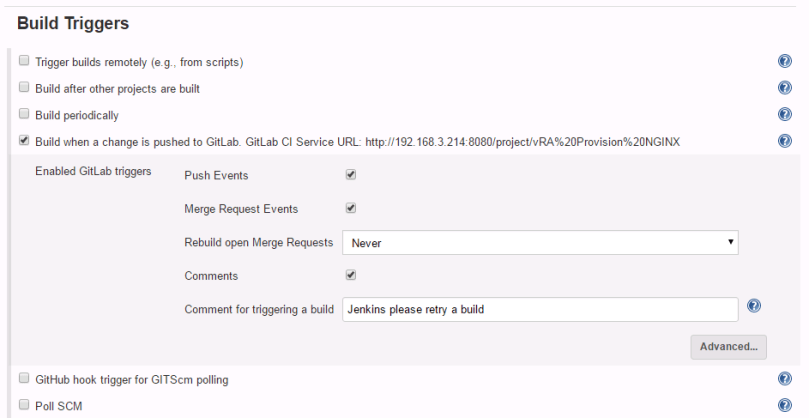809x418 pixels.
Task: Open help for Build after other projects
Action: [785, 88]
